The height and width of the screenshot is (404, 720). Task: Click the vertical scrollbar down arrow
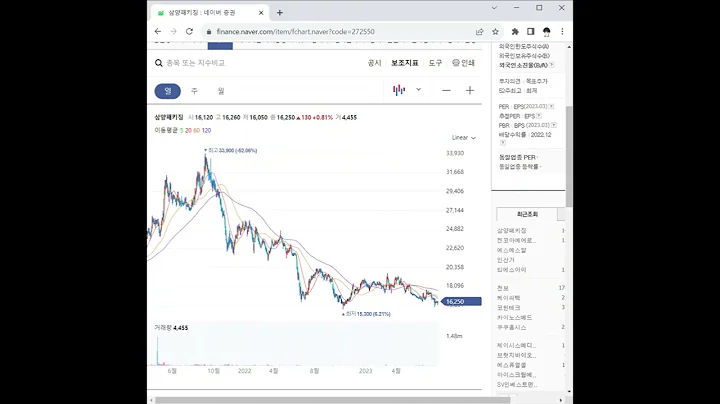click(569, 392)
